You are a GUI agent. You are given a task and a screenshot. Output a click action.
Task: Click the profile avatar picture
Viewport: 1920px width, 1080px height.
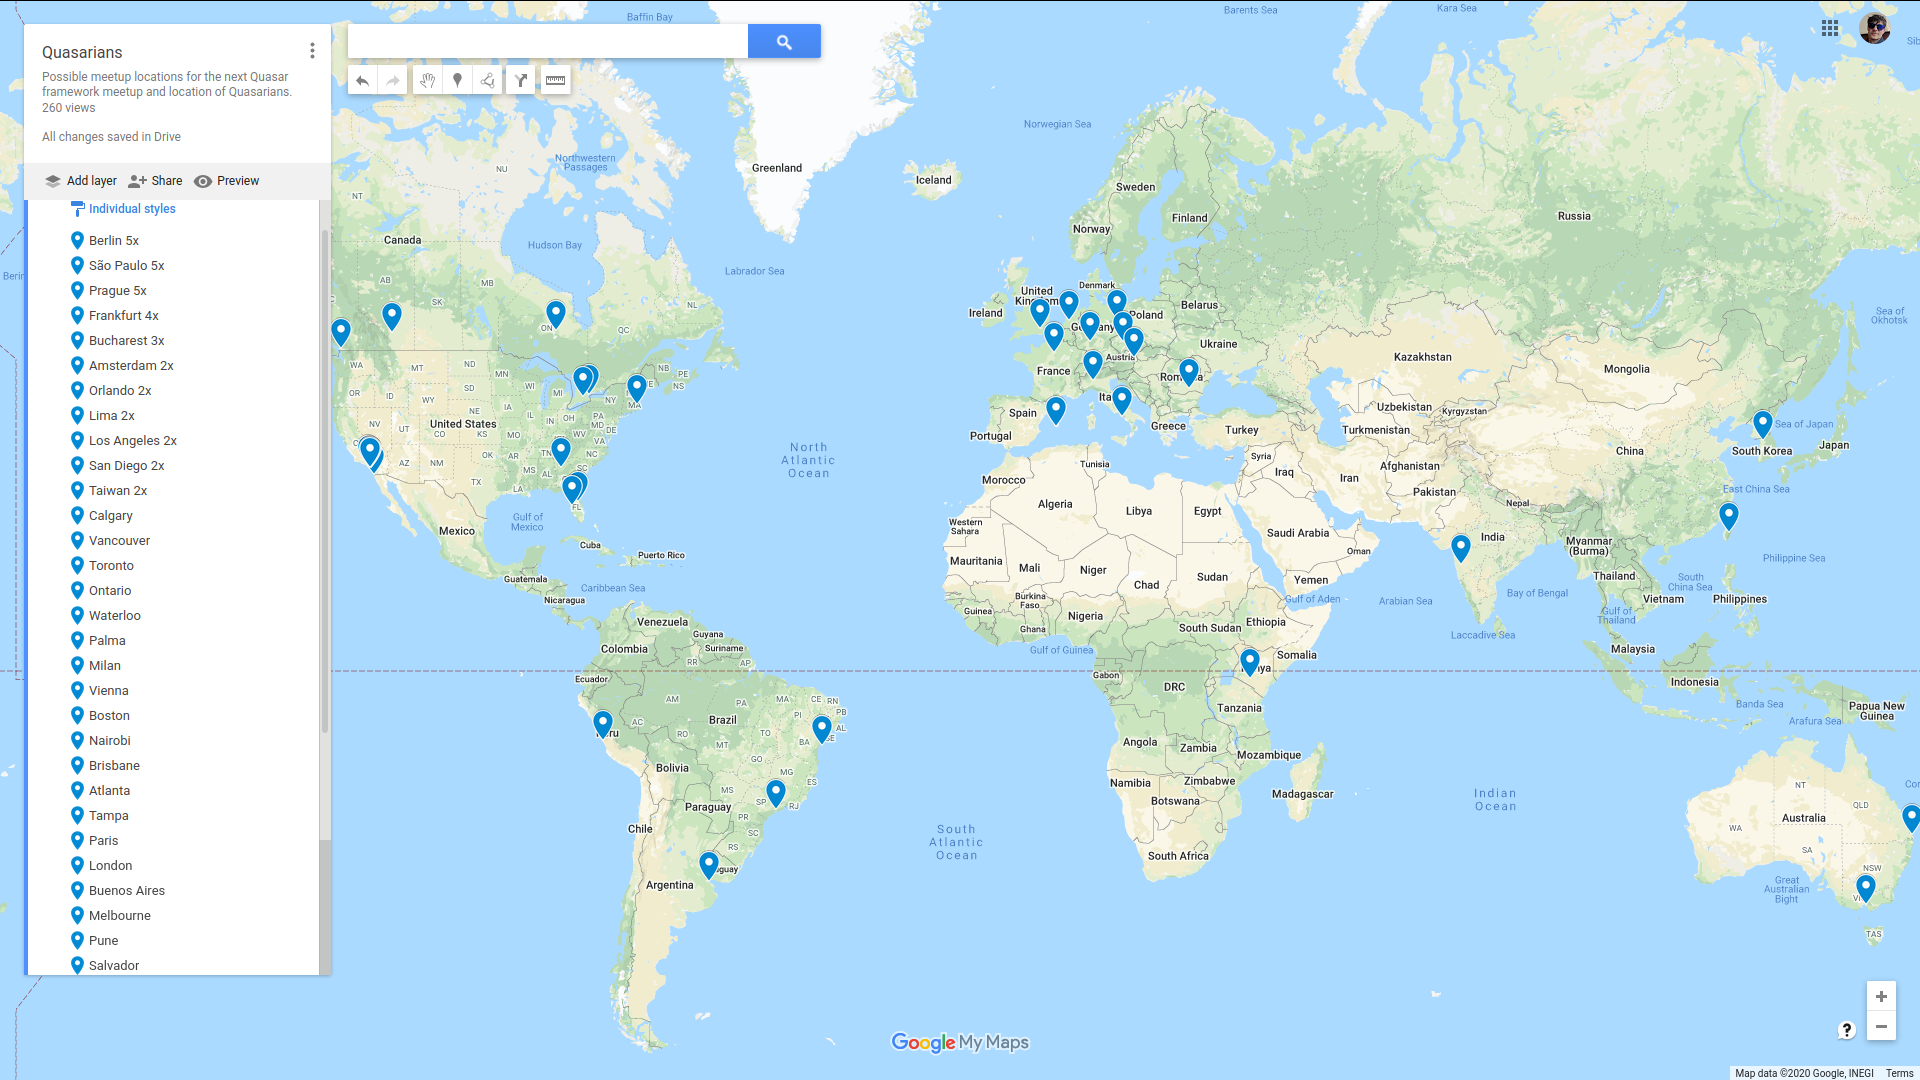1875,28
